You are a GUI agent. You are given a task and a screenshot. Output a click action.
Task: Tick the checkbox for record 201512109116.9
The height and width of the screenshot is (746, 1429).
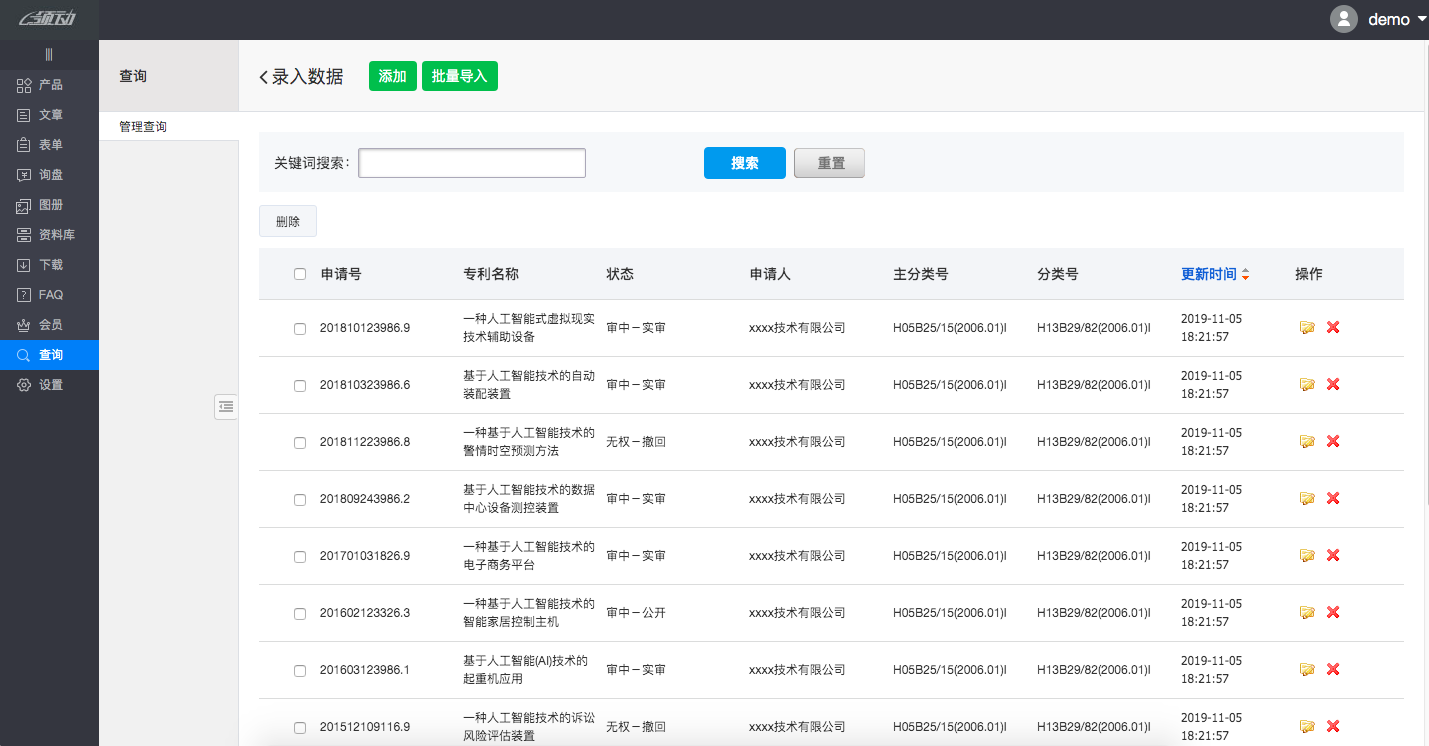point(300,726)
